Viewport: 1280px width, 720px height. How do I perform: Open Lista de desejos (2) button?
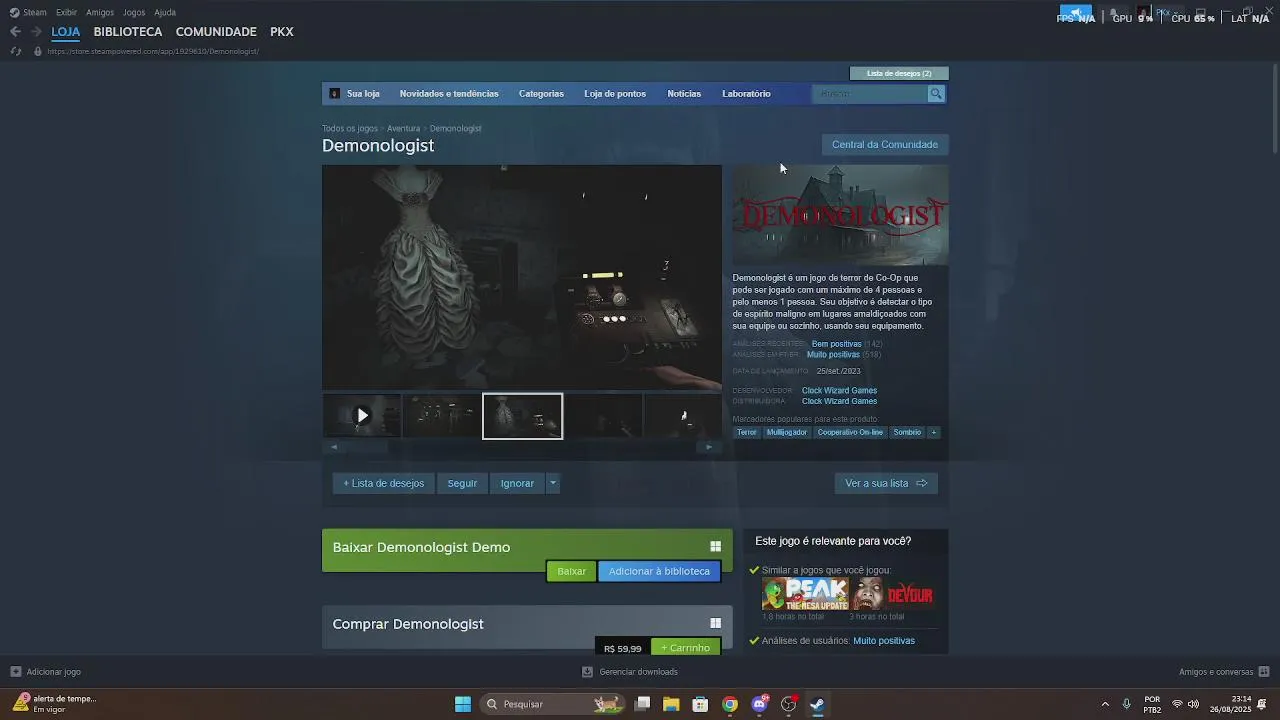[x=899, y=73]
